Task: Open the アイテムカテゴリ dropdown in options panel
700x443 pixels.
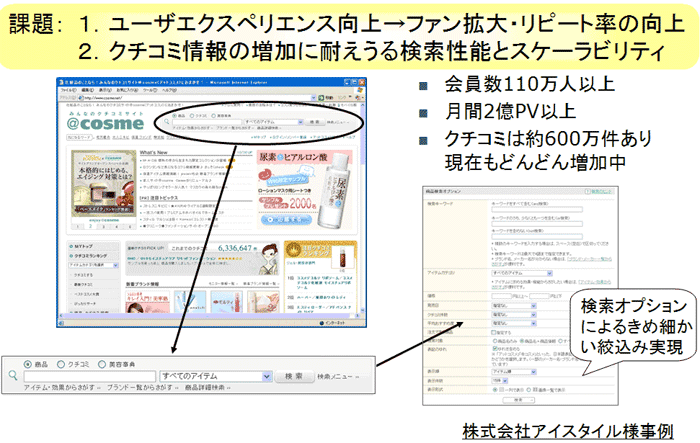Action: pyautogui.click(x=522, y=273)
